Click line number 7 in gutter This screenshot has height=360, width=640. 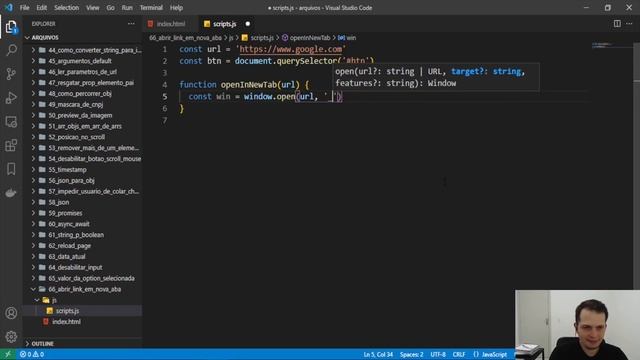point(165,120)
